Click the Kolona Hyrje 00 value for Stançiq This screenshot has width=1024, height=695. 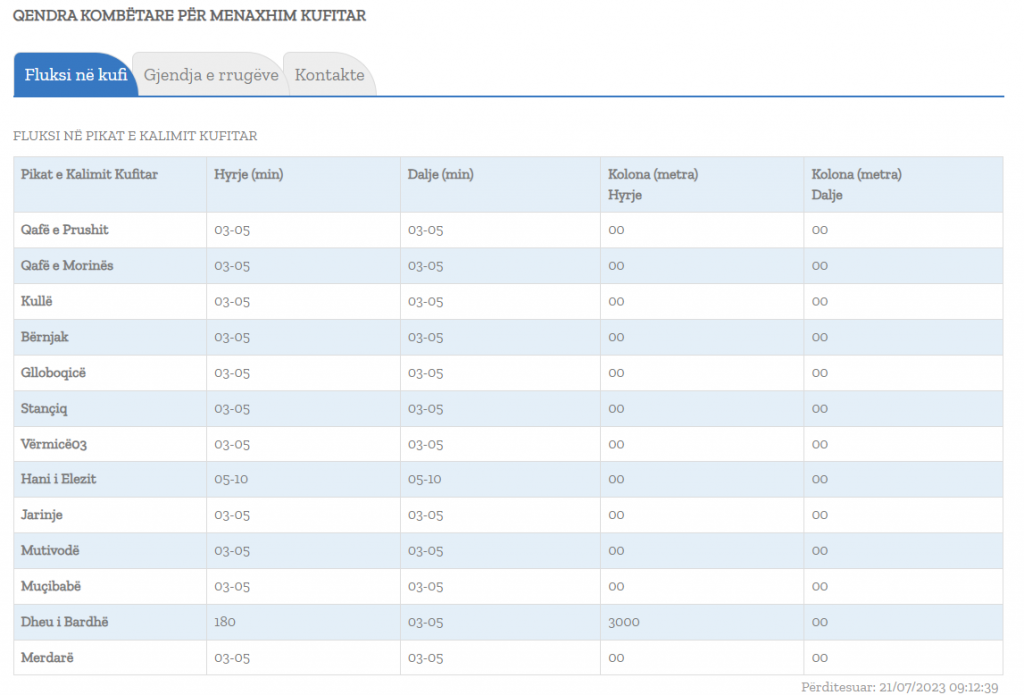point(616,408)
